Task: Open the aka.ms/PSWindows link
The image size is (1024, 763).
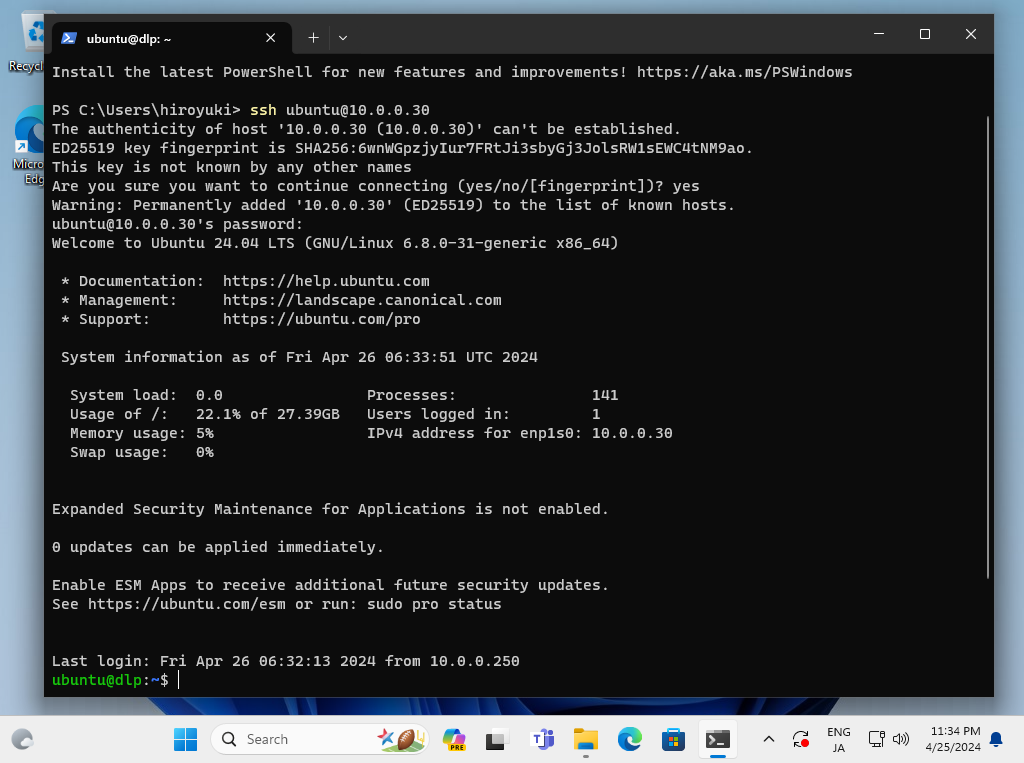Action: click(x=744, y=72)
